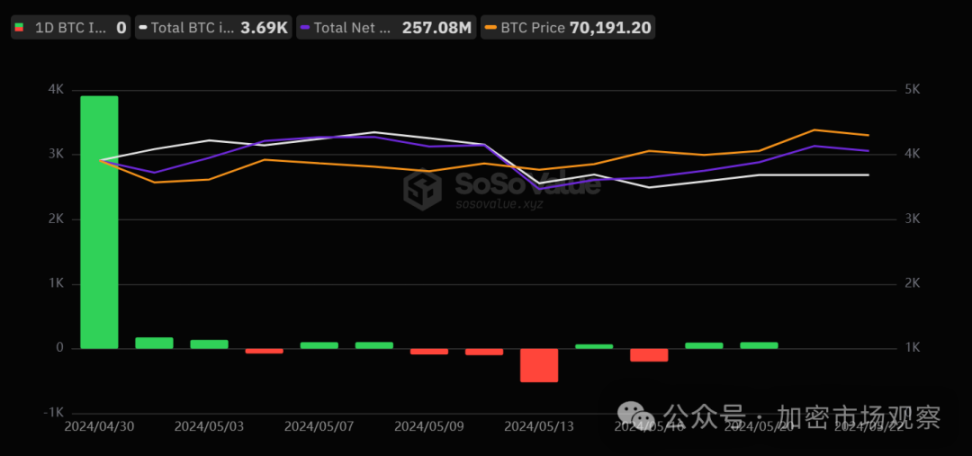Click the white line marker beside Total BTC

(x=142, y=28)
